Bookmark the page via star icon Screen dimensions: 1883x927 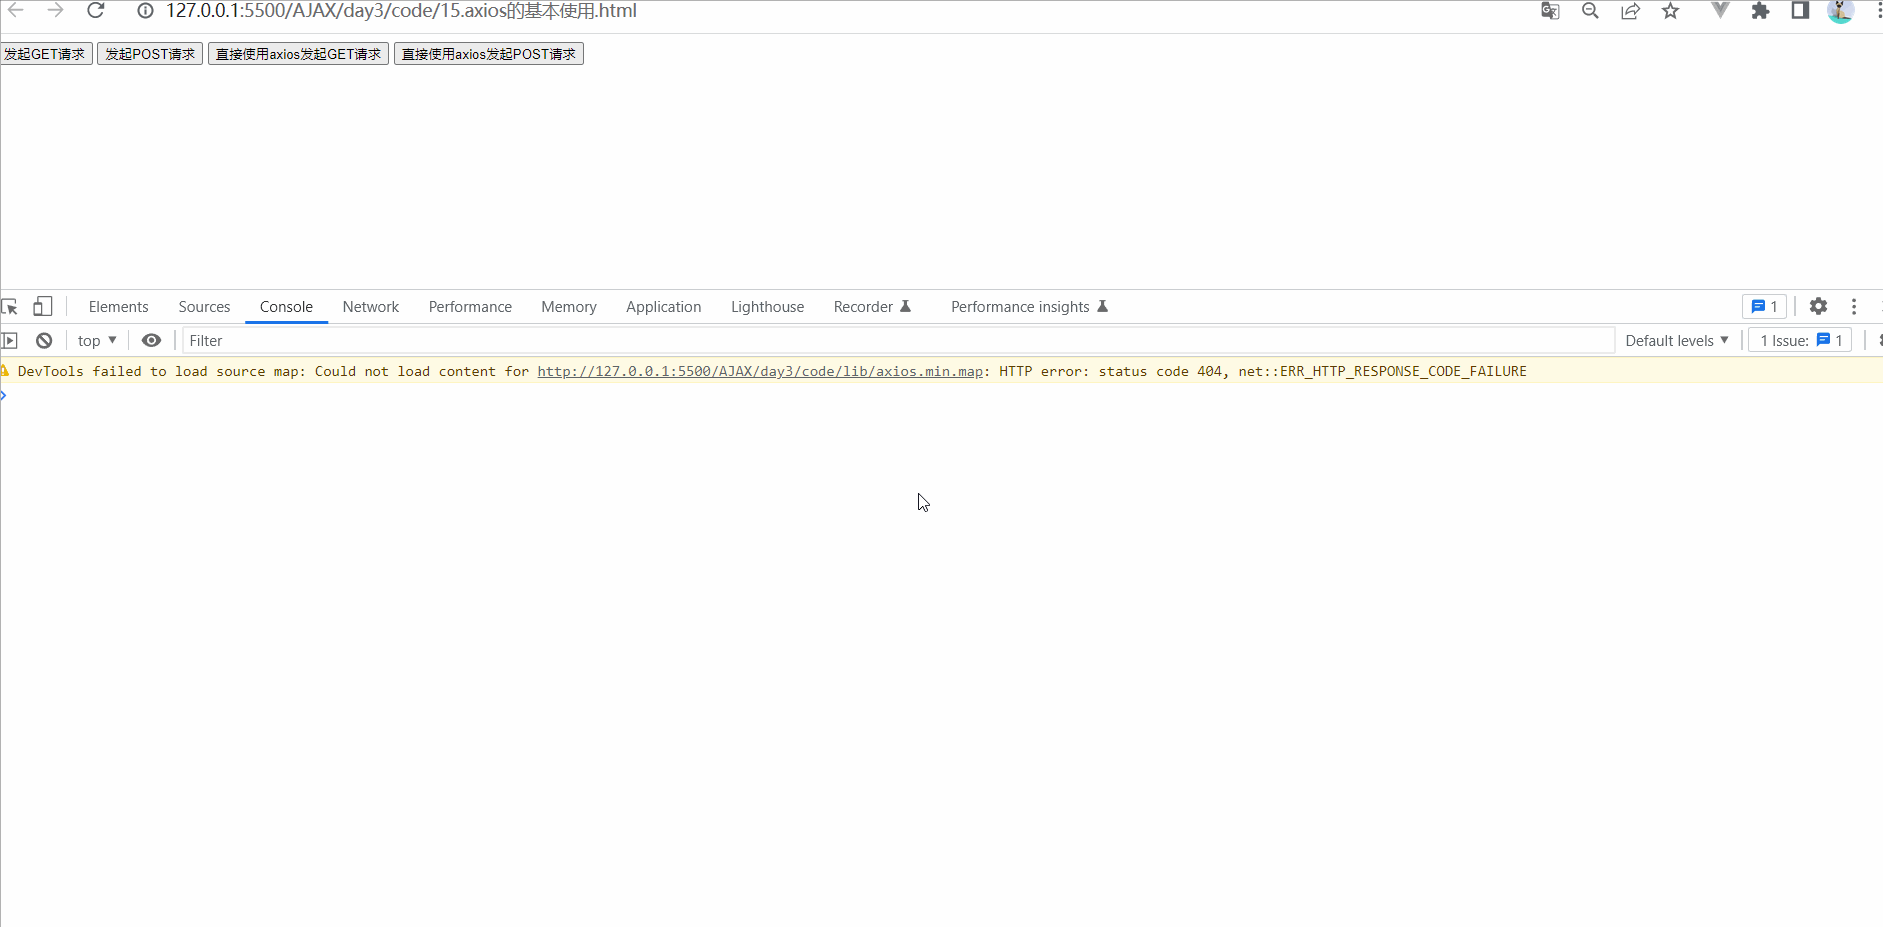click(1670, 11)
